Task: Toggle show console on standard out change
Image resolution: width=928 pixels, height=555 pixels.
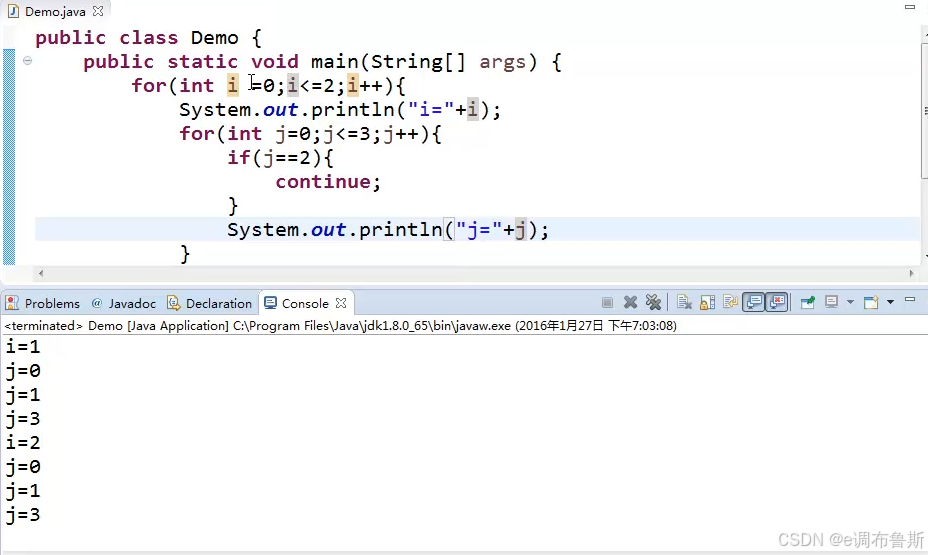Action: tap(754, 303)
